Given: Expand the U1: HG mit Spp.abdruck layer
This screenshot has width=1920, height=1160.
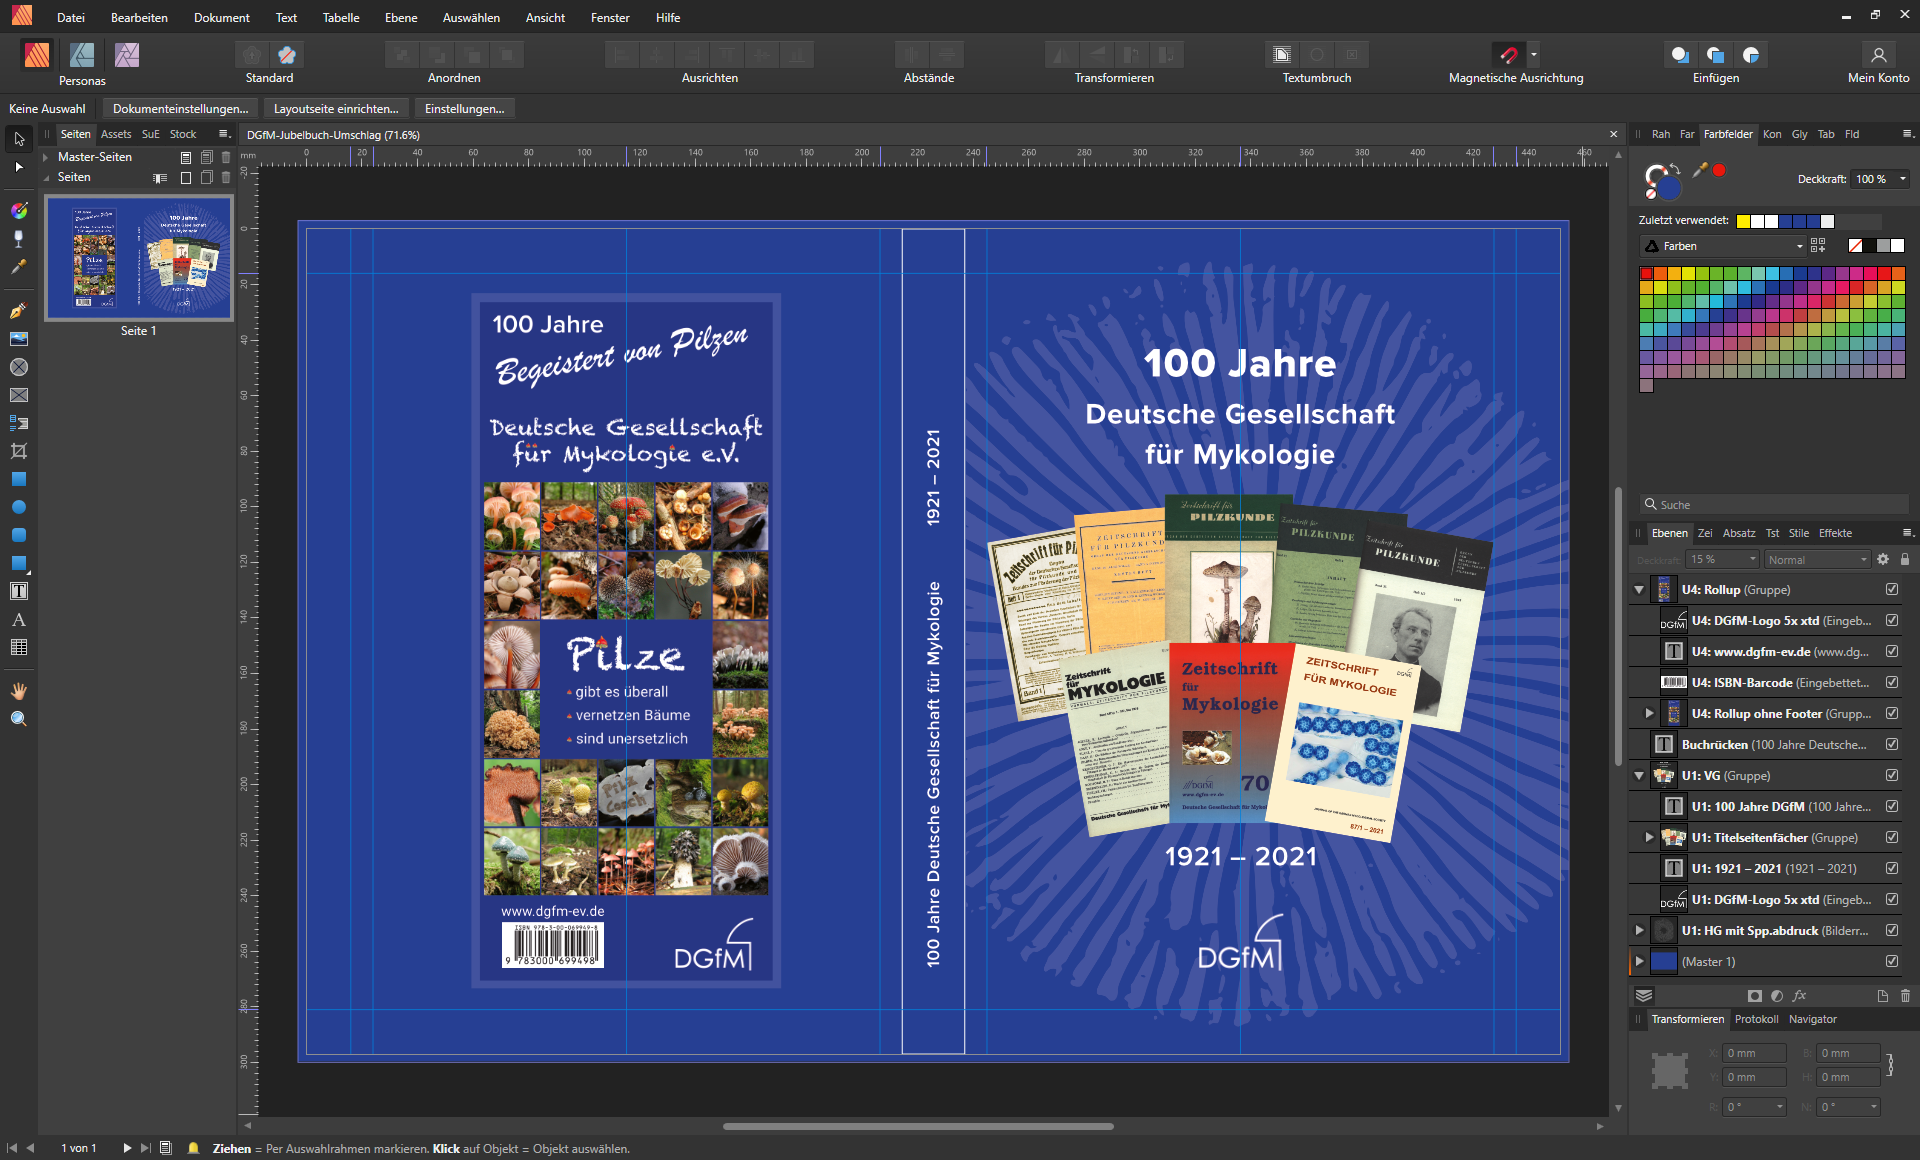Looking at the screenshot, I should click(1639, 931).
